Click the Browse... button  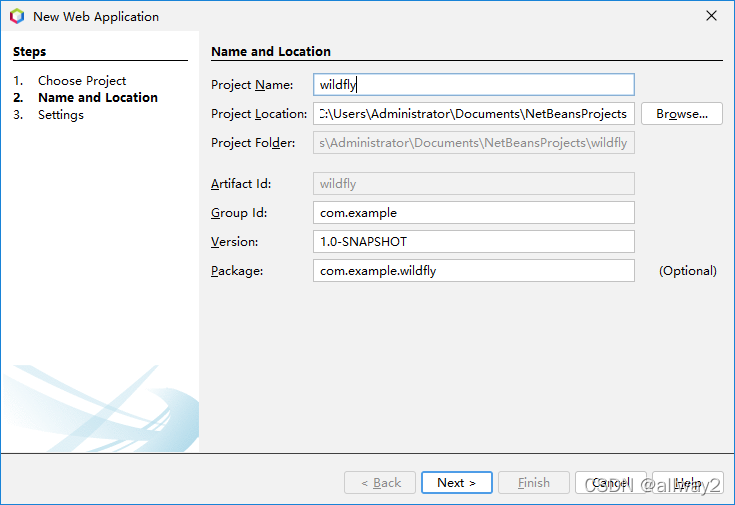click(x=682, y=114)
